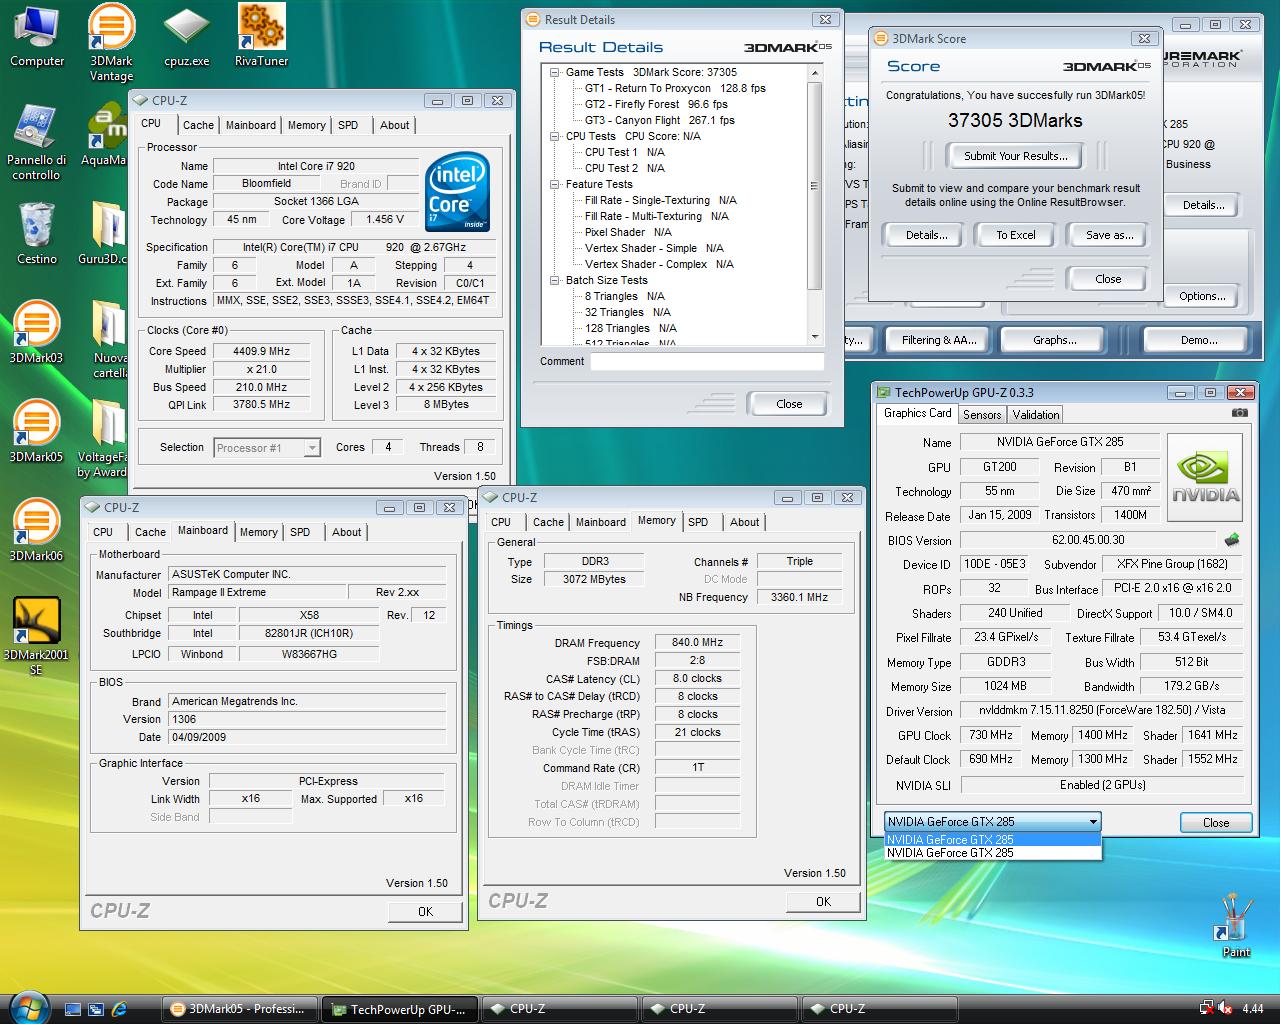Image resolution: width=1280 pixels, height=1024 pixels.
Task: Click the To Excel button
Action: point(1015,235)
